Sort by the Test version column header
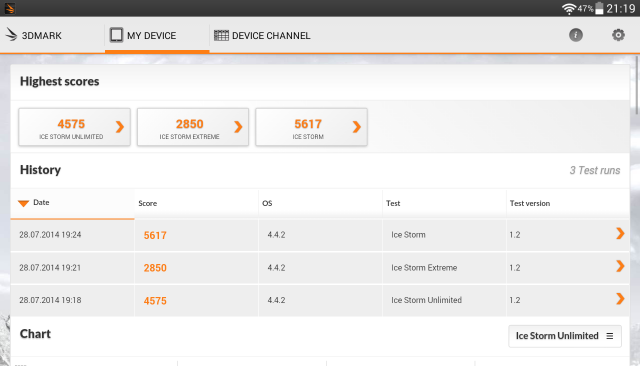The width and height of the screenshot is (640, 366). click(568, 203)
